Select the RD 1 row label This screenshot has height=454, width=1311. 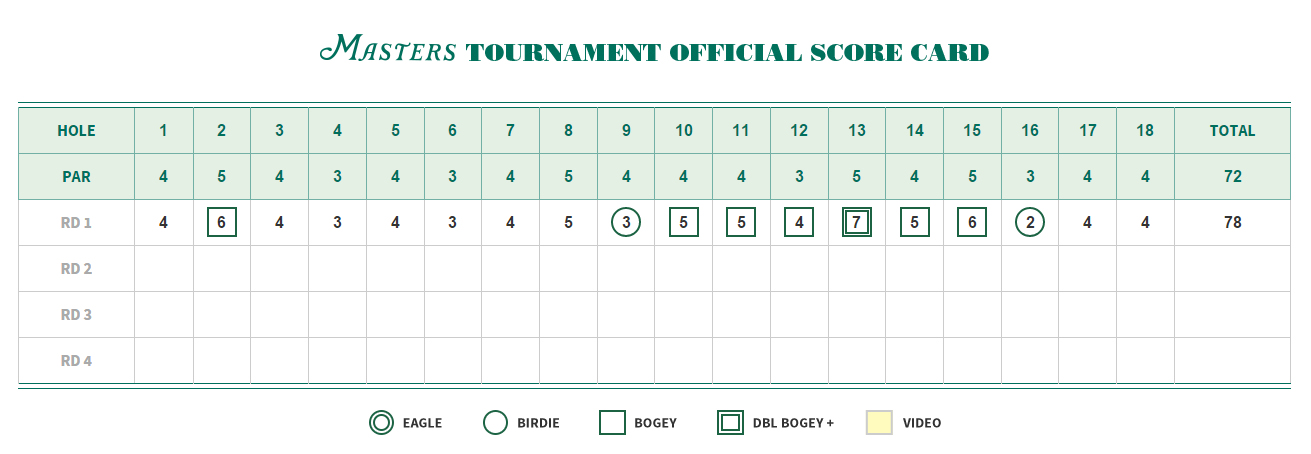tap(76, 223)
